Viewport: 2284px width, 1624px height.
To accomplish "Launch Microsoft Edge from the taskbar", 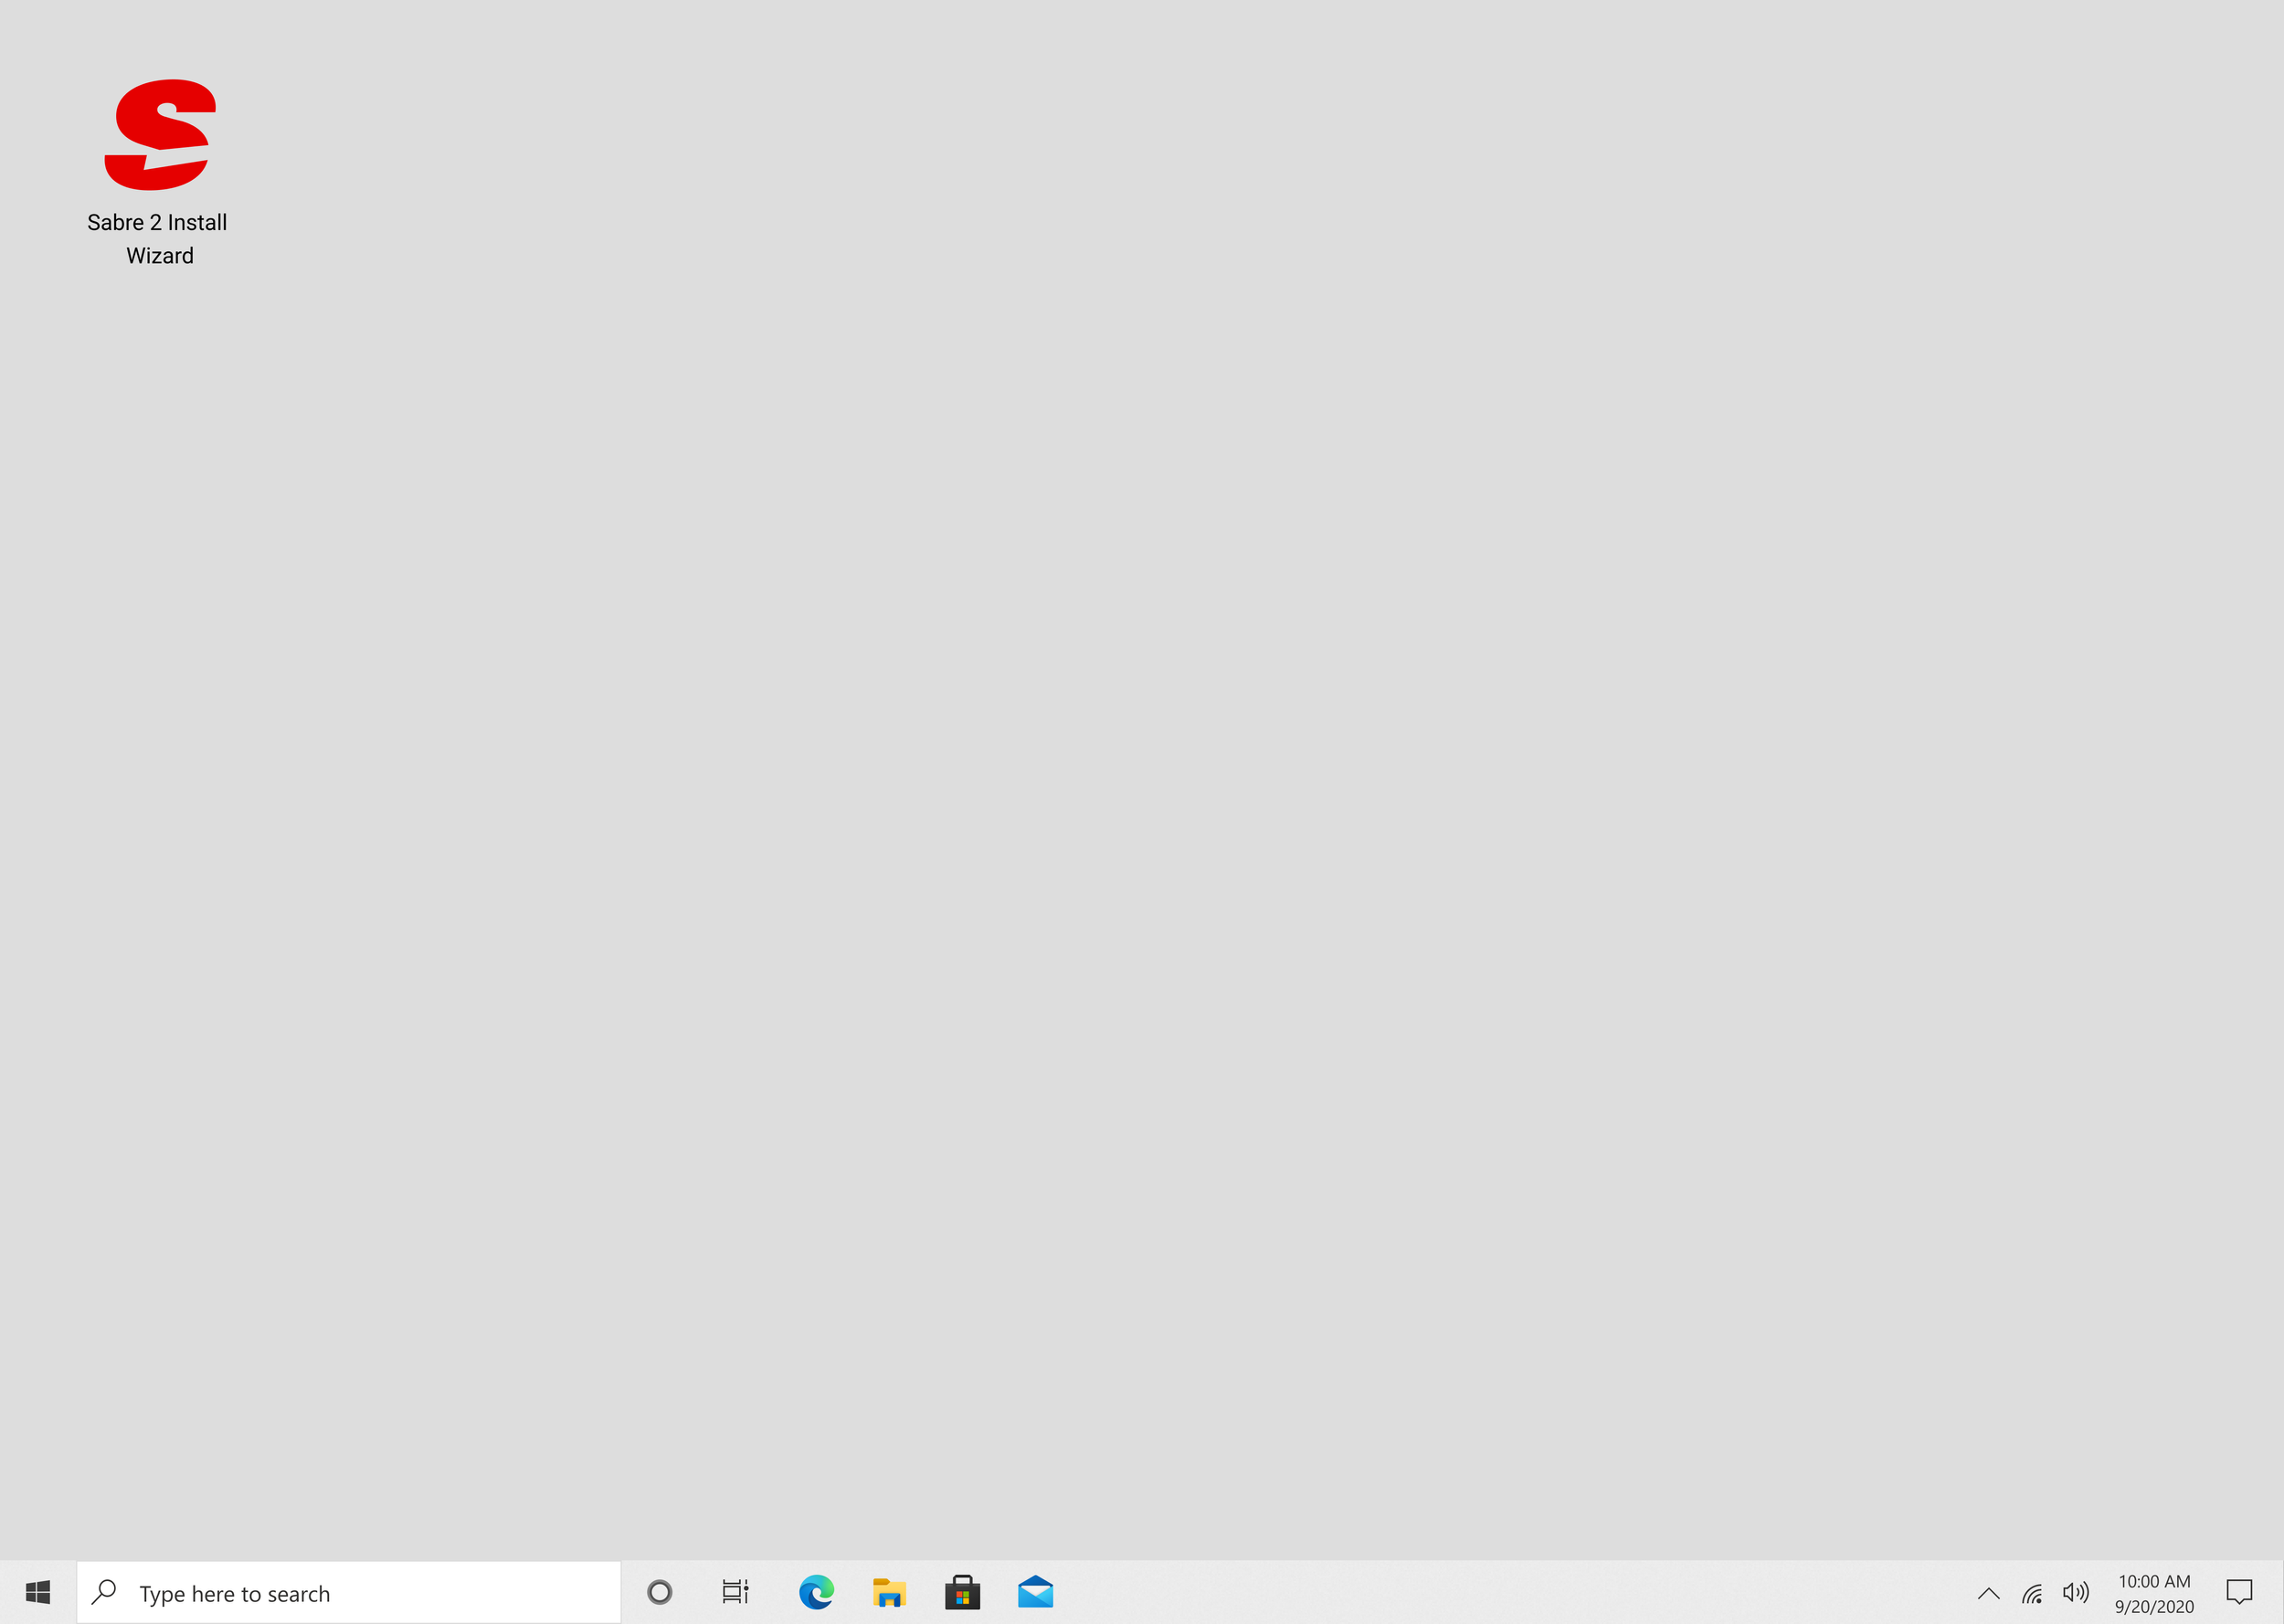I will click(816, 1592).
